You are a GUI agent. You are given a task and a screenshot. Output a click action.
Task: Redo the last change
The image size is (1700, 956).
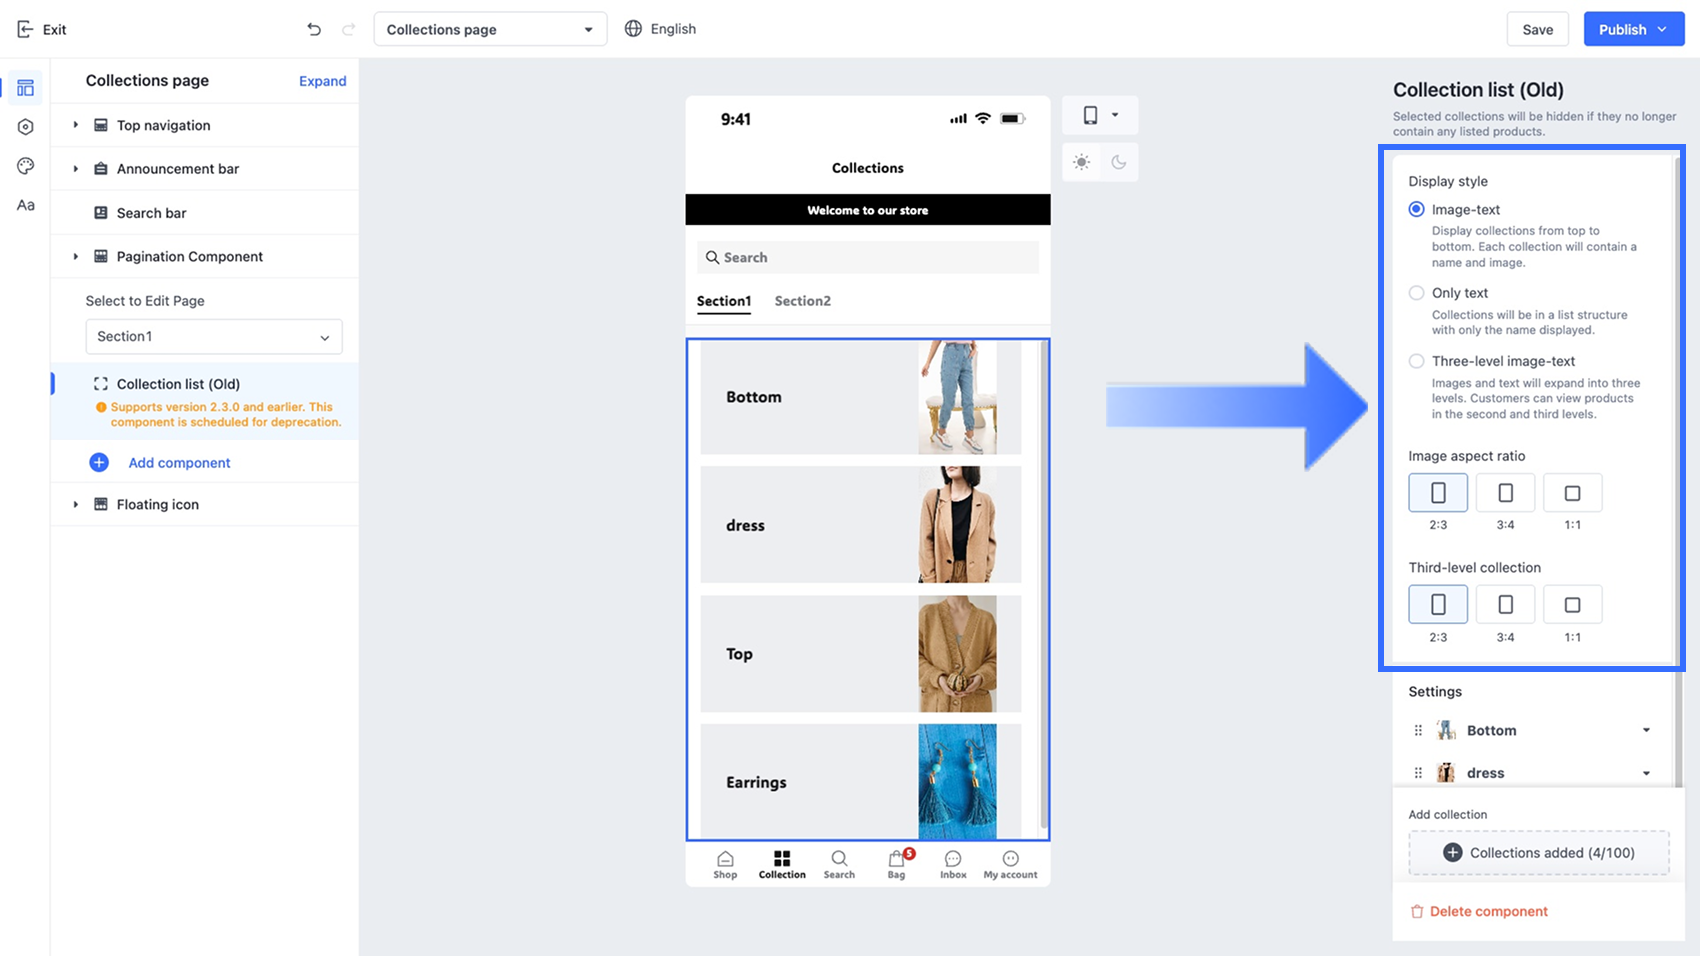[x=348, y=29]
